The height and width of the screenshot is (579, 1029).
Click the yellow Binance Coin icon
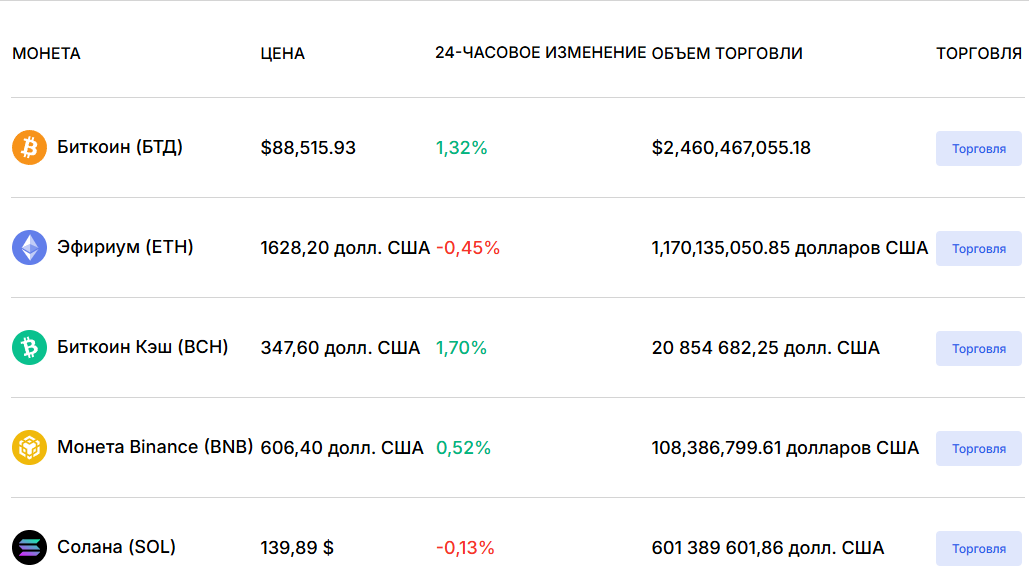click(30, 447)
